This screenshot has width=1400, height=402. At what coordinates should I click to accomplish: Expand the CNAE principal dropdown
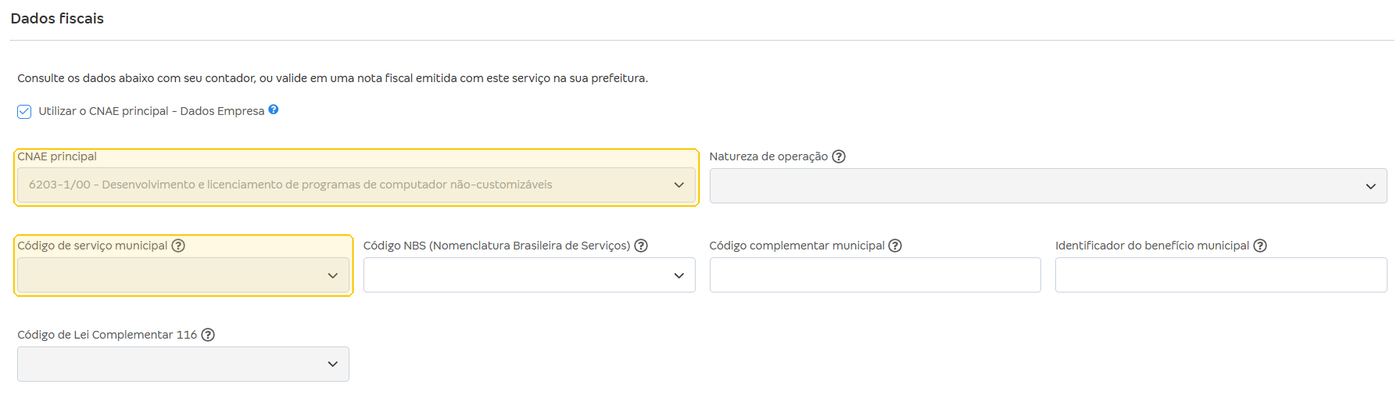[x=357, y=185]
